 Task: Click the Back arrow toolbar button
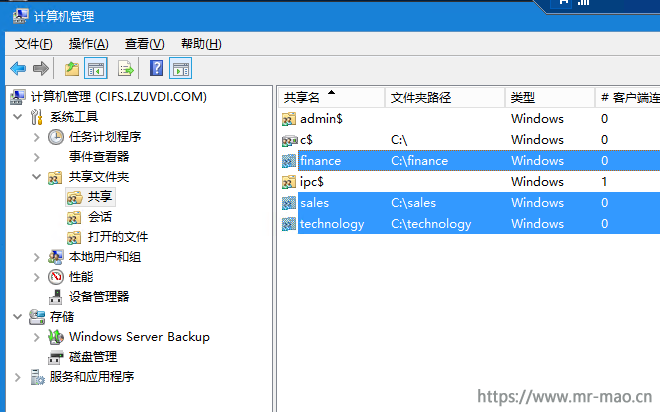[x=18, y=68]
